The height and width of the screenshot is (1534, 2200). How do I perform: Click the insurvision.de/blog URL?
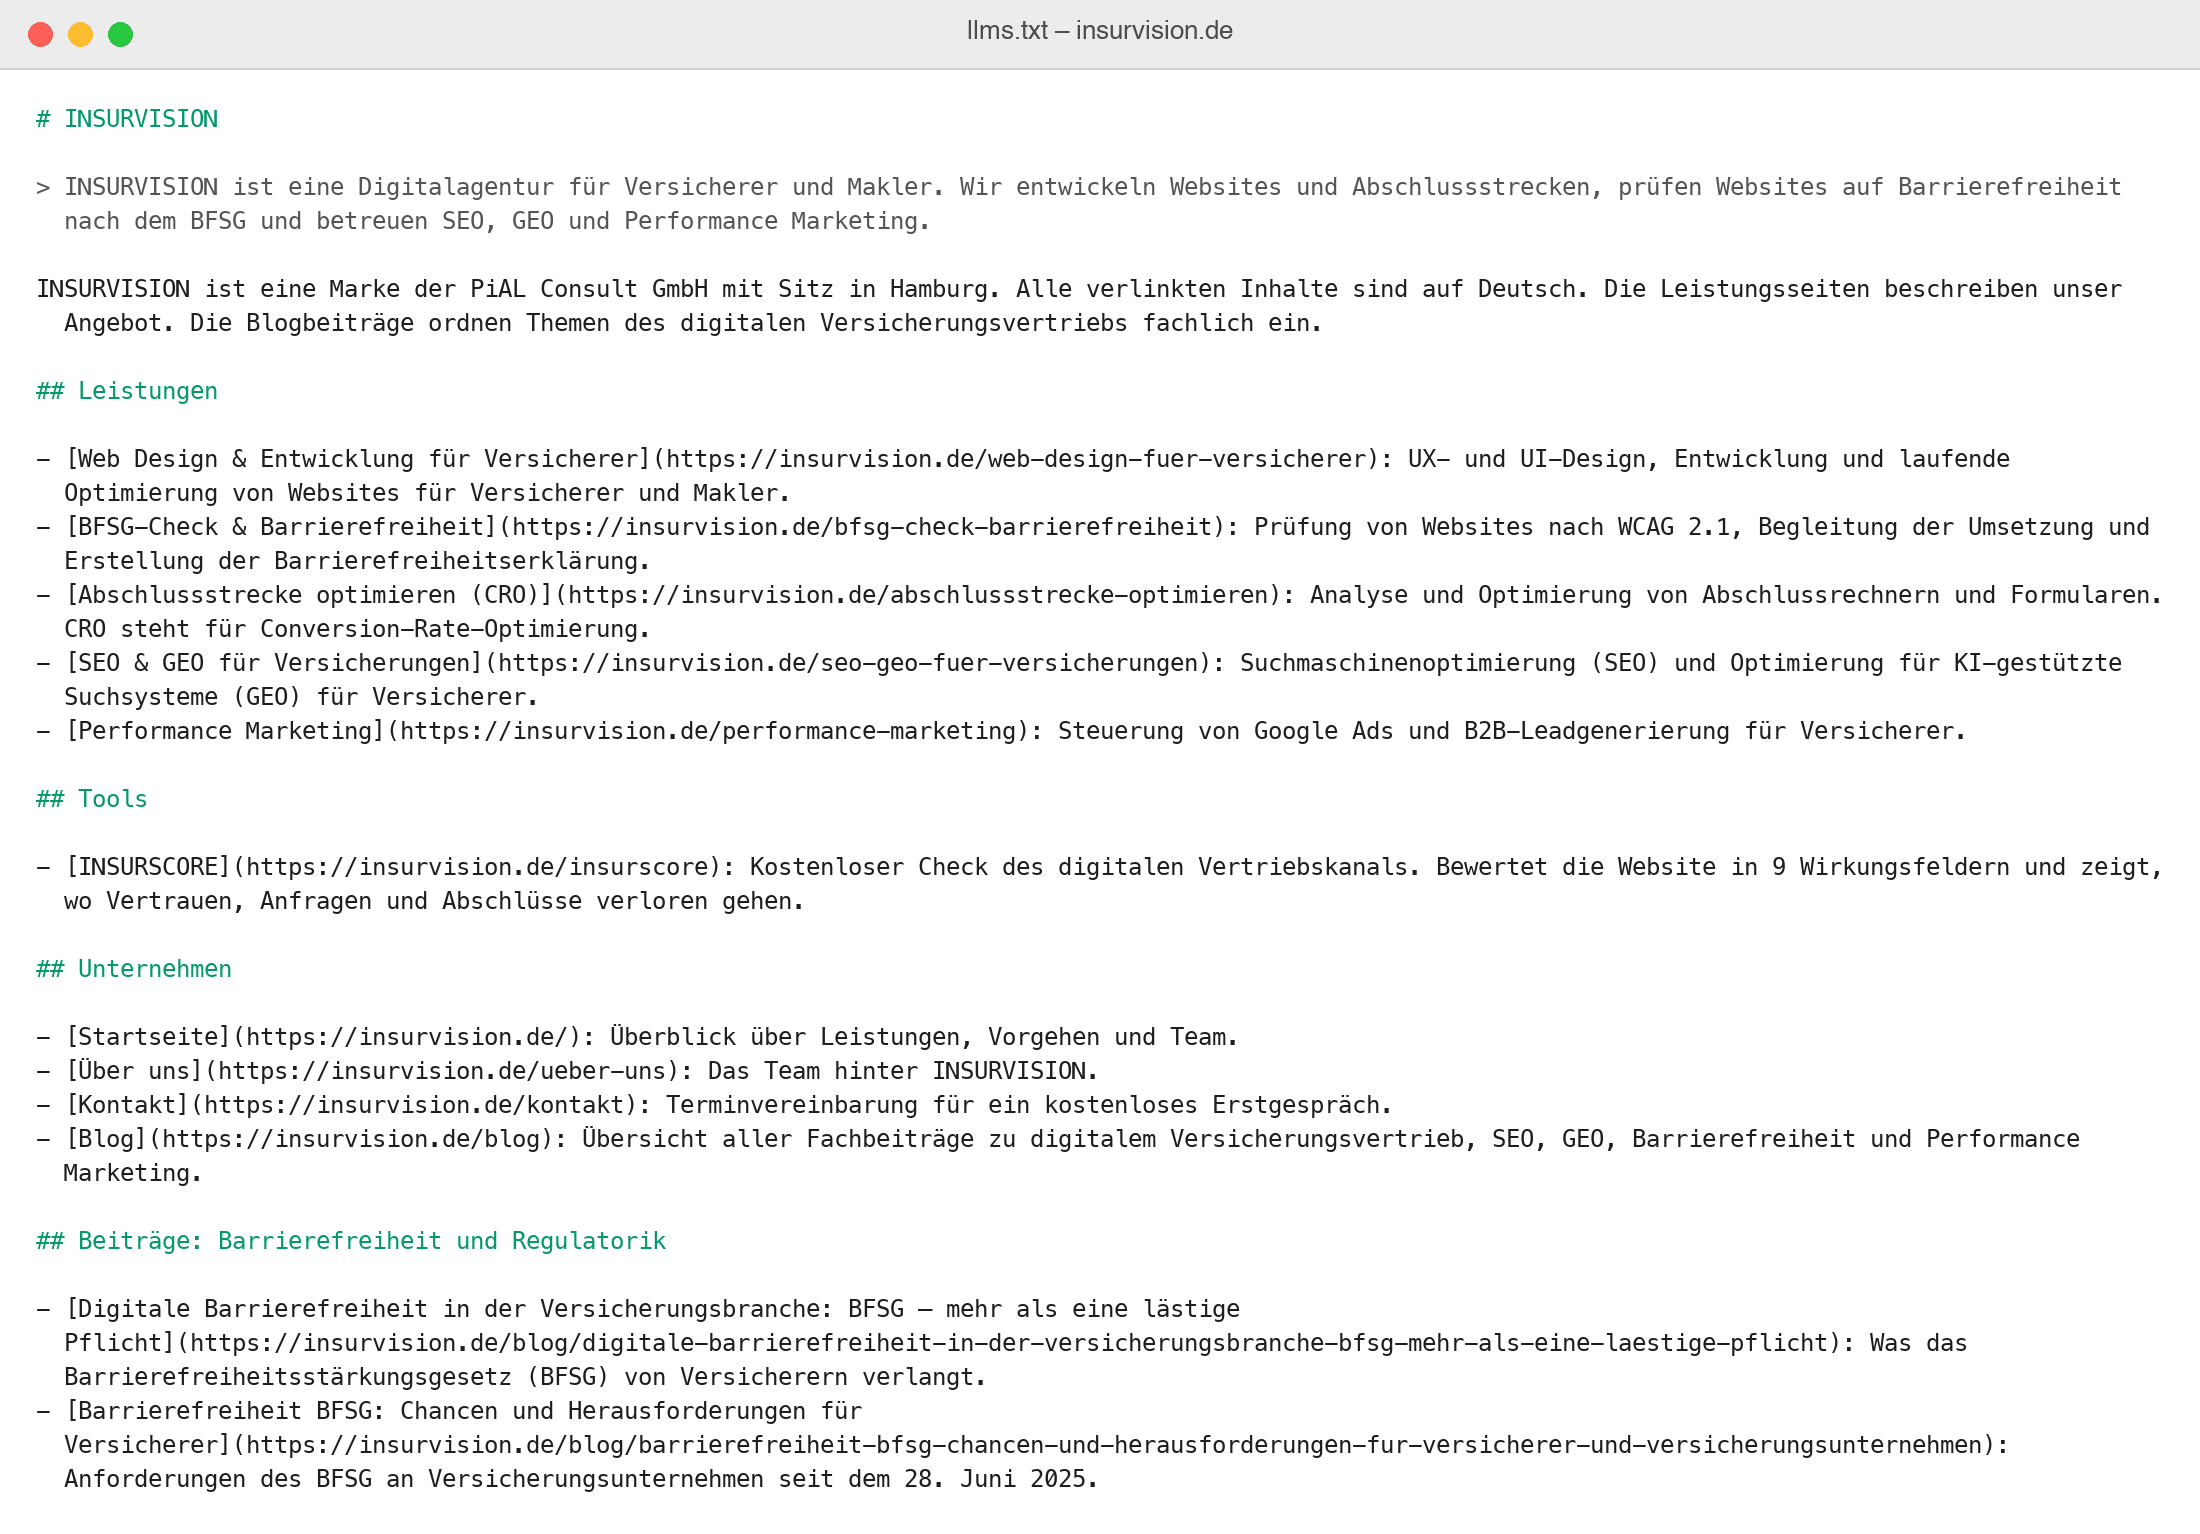pyautogui.click(x=351, y=1139)
